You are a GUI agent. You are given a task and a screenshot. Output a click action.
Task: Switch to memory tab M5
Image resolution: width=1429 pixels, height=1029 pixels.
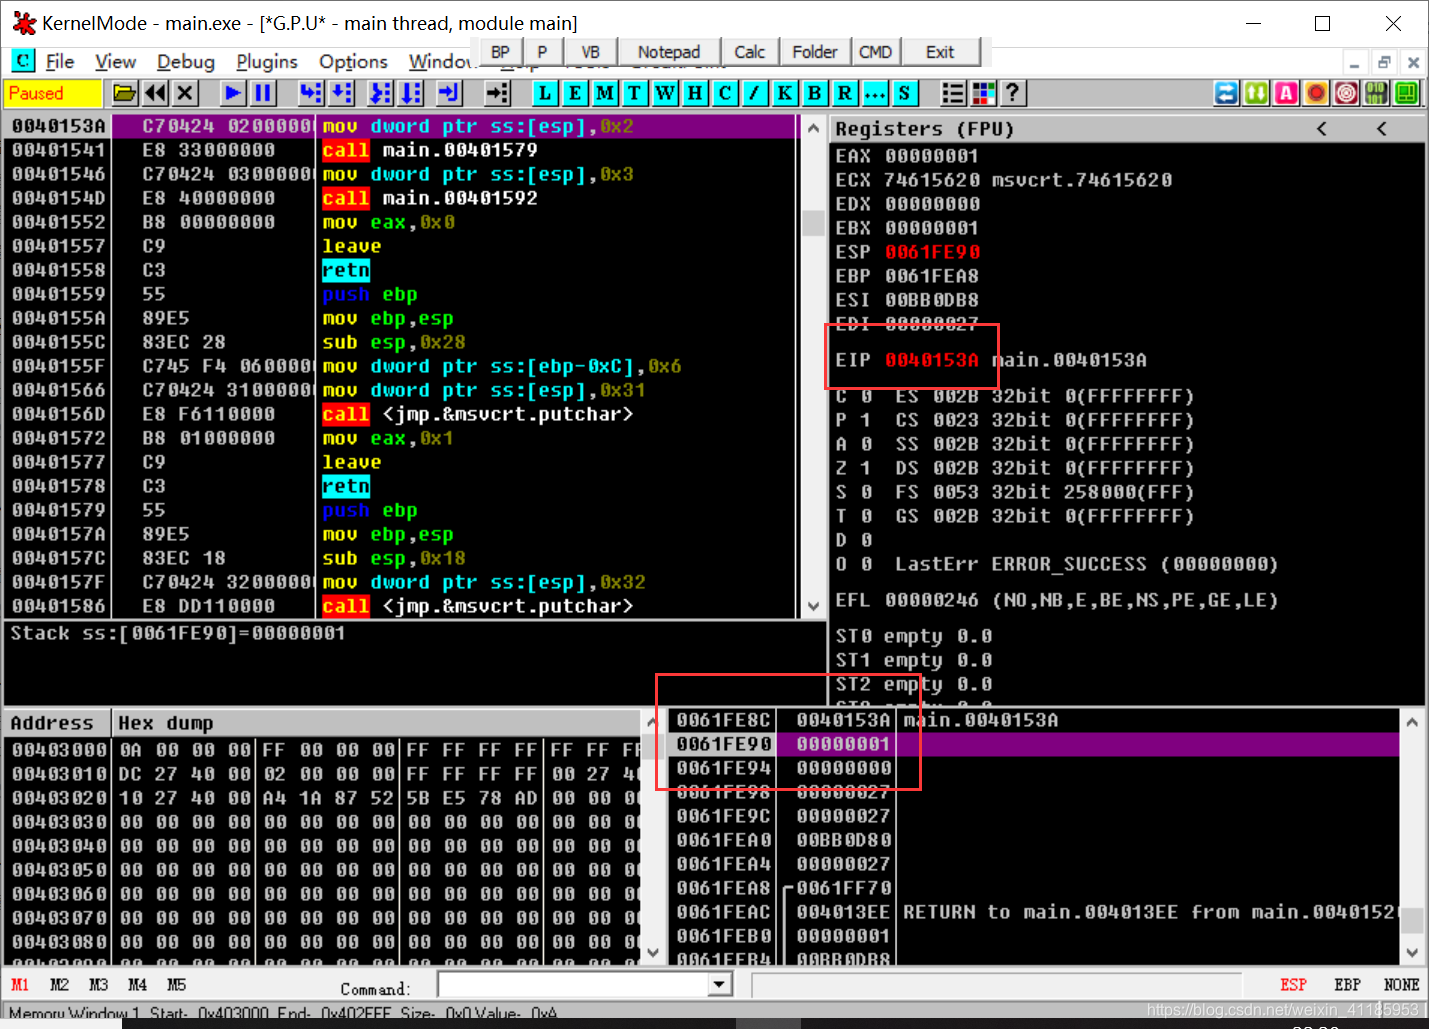pos(176,985)
